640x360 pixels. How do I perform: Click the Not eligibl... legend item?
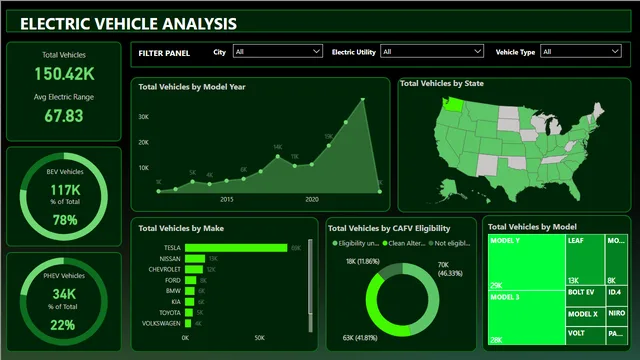pos(449,243)
